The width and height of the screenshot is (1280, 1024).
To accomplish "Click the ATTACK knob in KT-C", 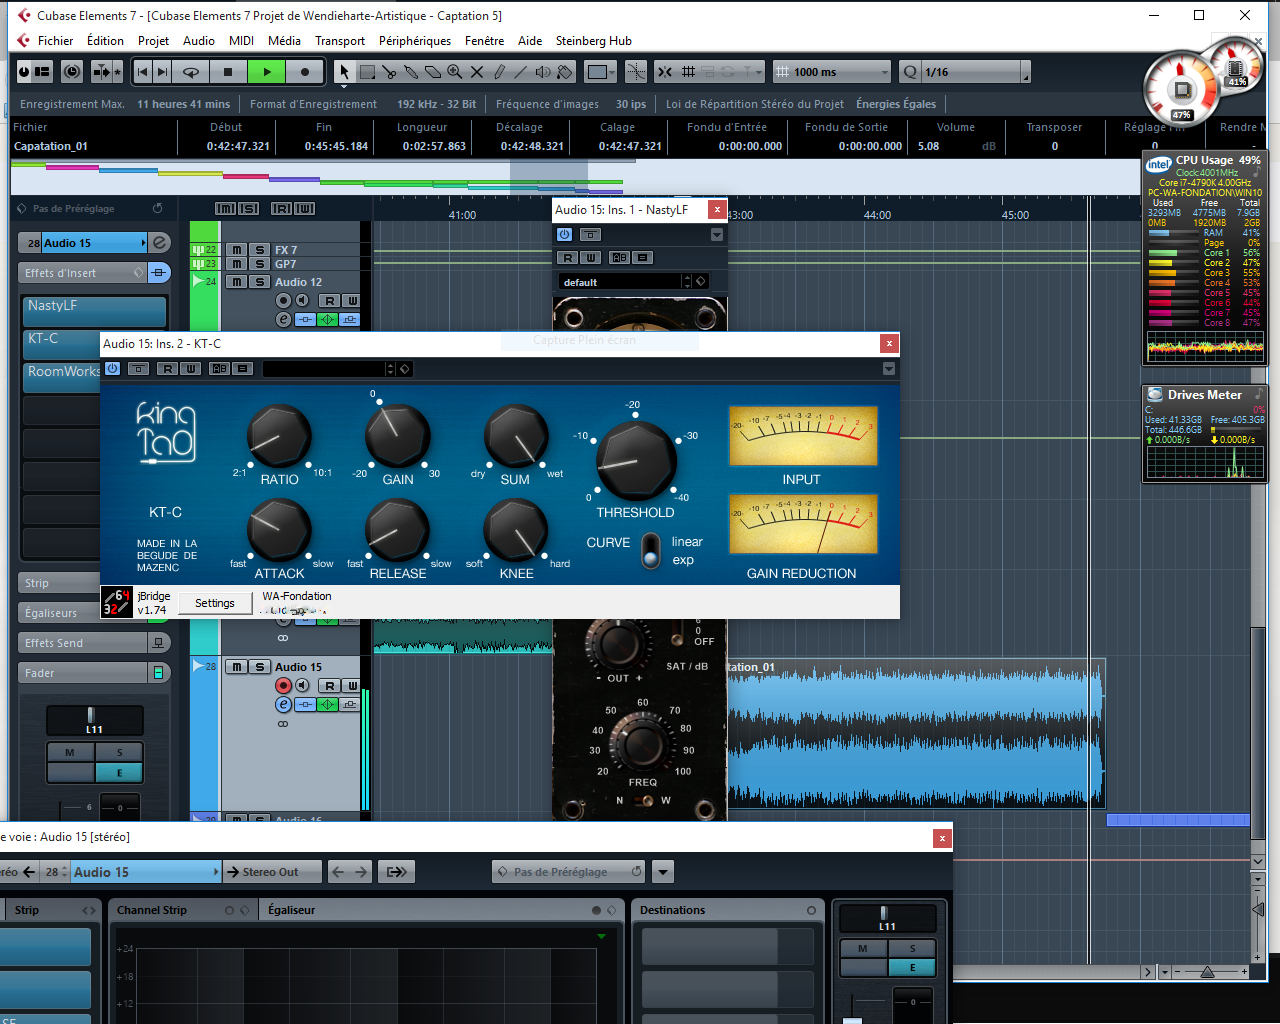I will (280, 530).
